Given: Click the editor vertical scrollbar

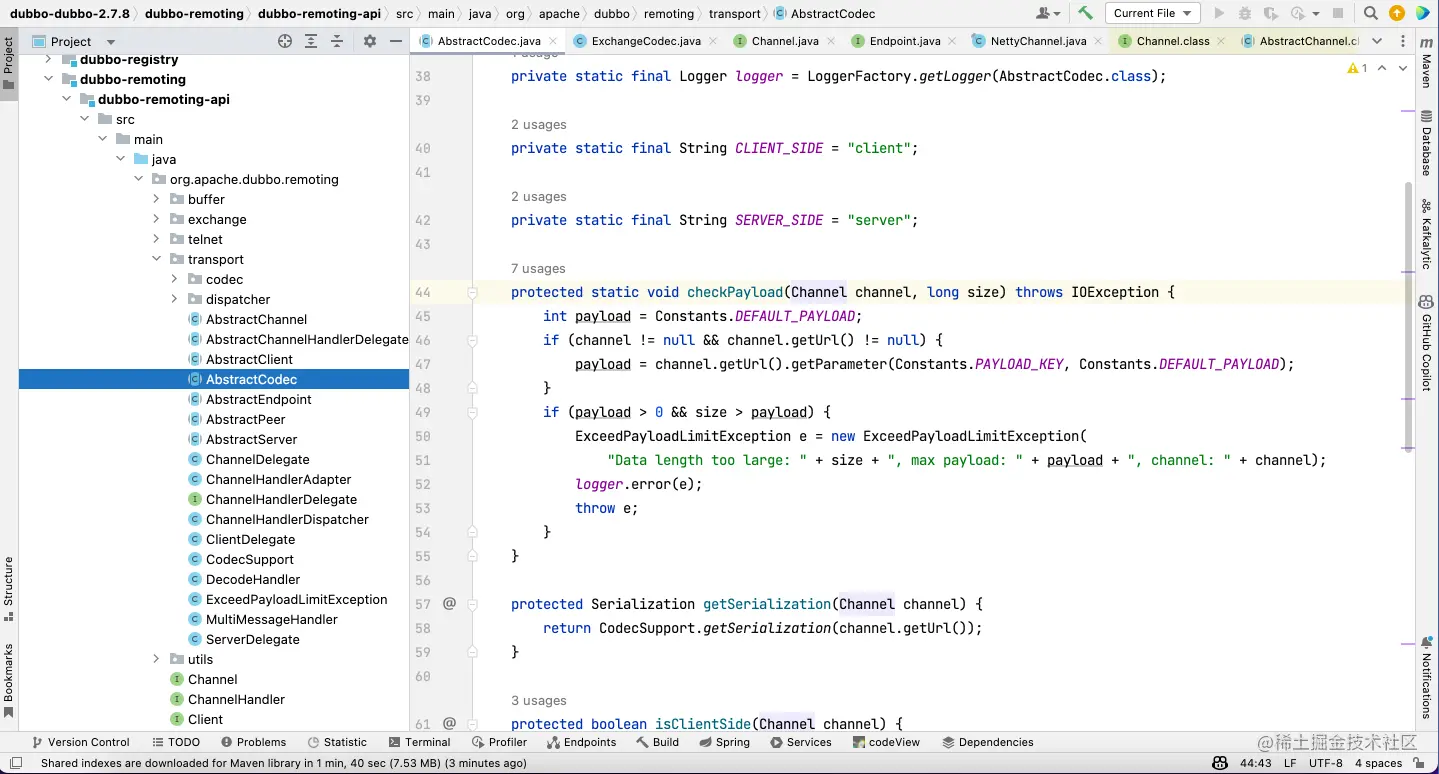Looking at the screenshot, I should [1409, 315].
